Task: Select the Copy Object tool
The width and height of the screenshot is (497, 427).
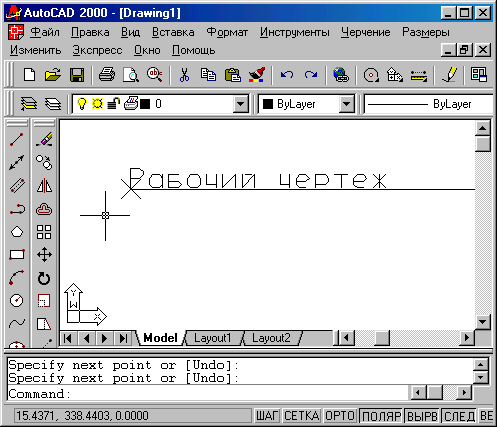Action: [44, 163]
